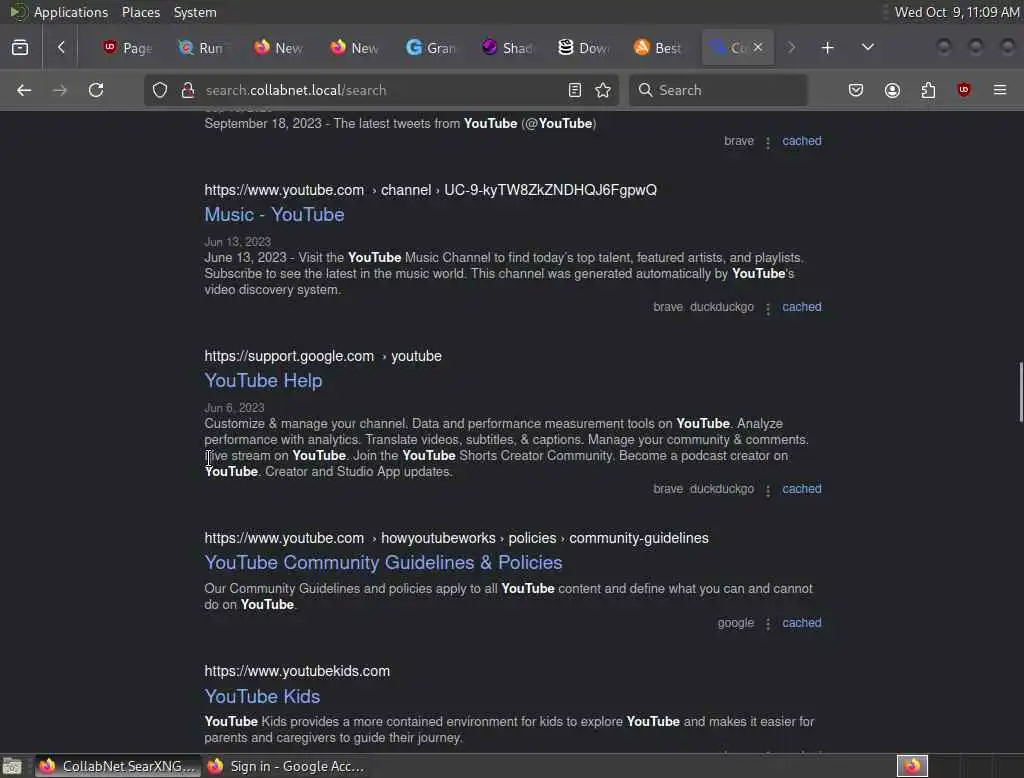Screen dimensions: 1024x778
Task: Open a new tab with the plus button
Action: pyautogui.click(x=827, y=48)
